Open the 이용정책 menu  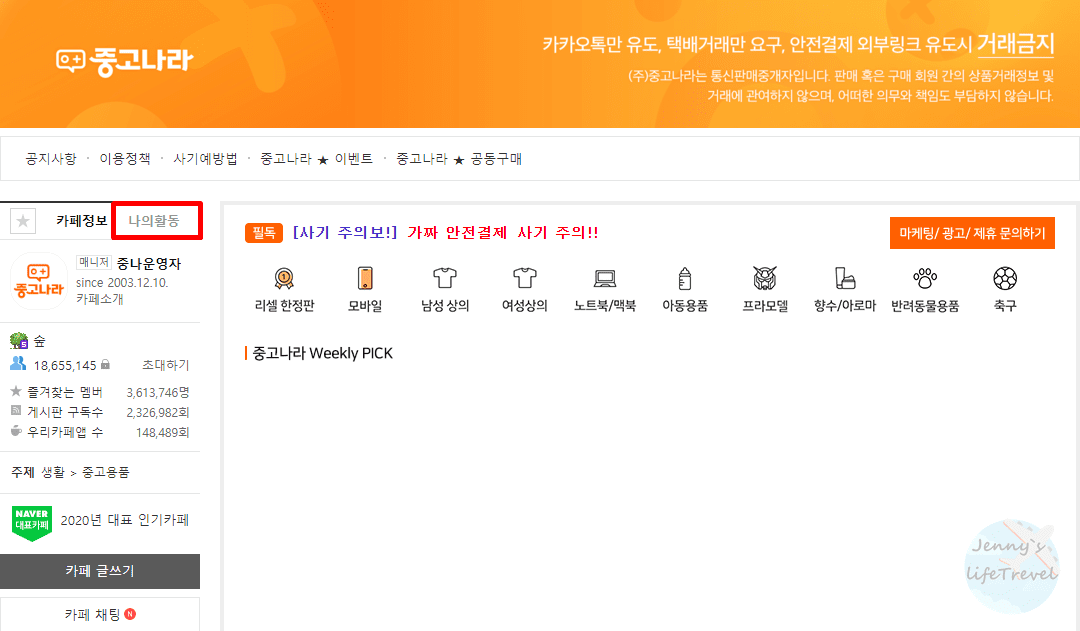123,158
